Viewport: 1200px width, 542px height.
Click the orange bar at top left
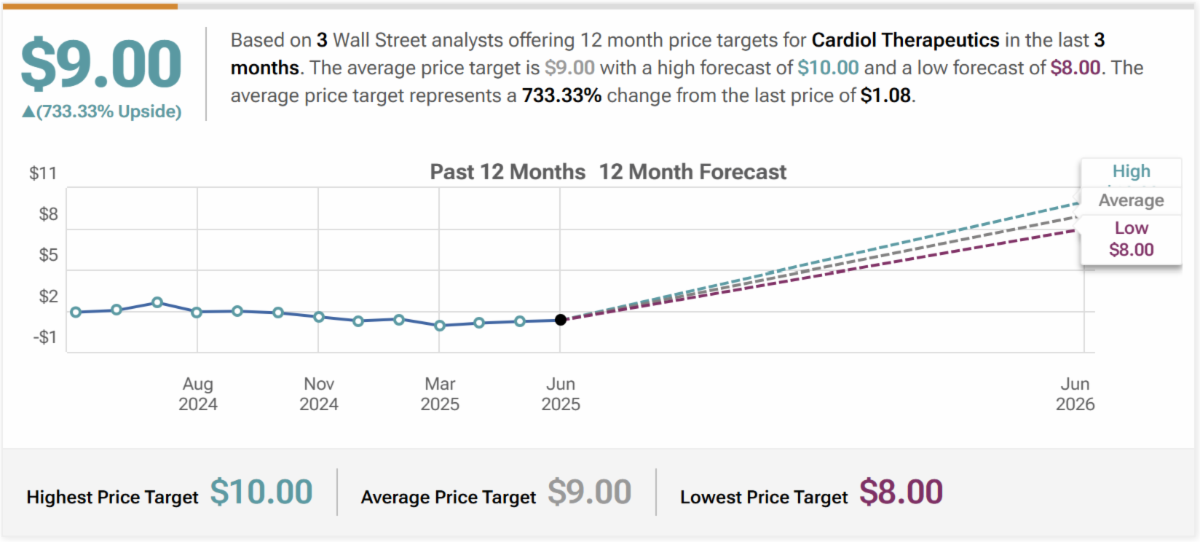(90, 5)
